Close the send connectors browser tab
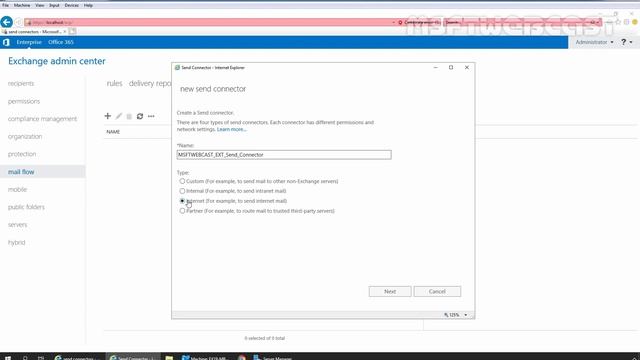This screenshot has width=640, height=360. pyautogui.click(x=65, y=31)
